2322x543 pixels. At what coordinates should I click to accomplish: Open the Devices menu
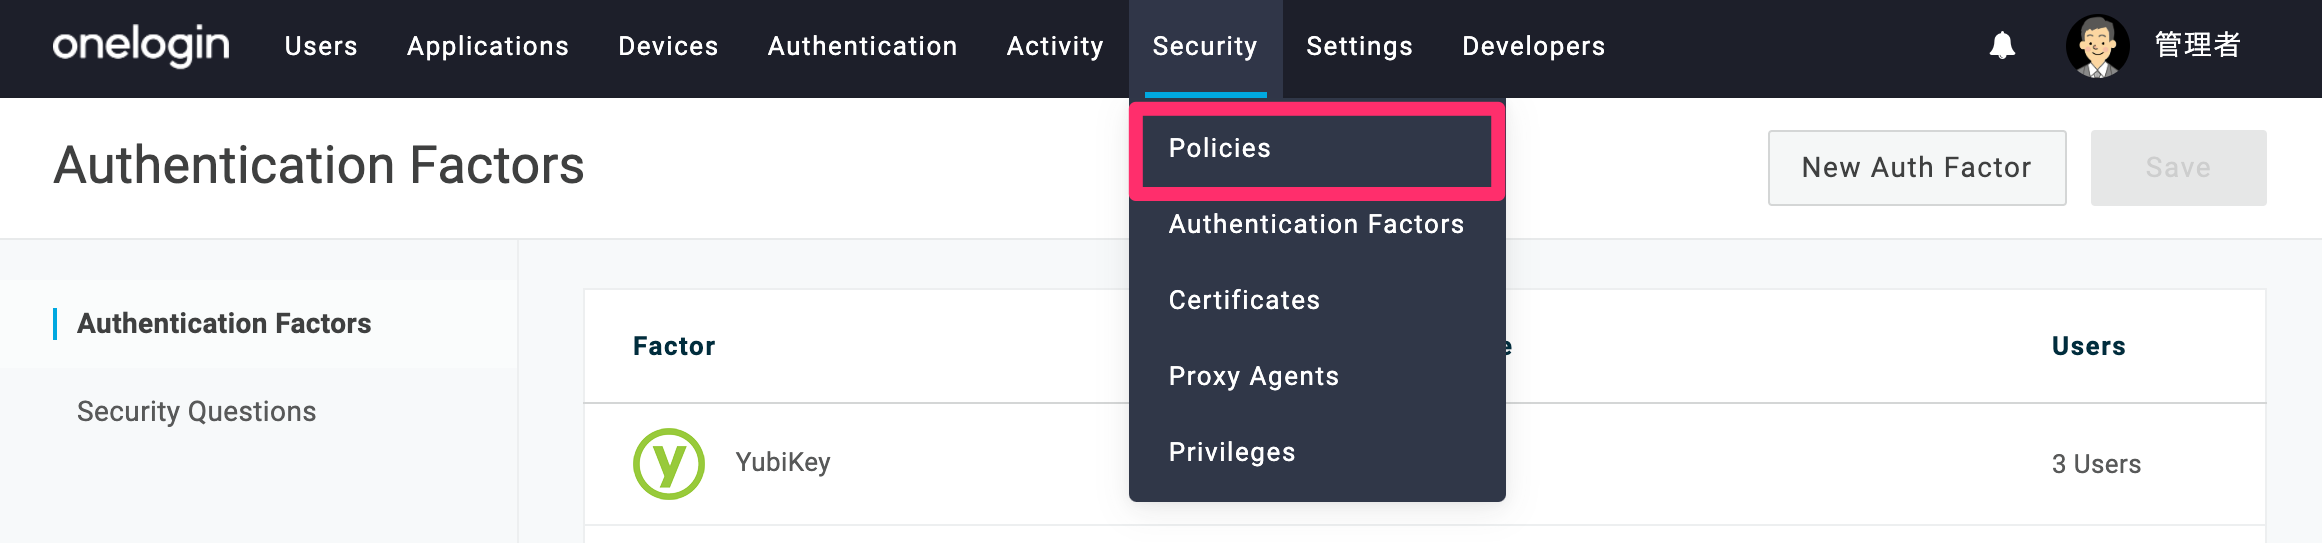click(x=668, y=46)
